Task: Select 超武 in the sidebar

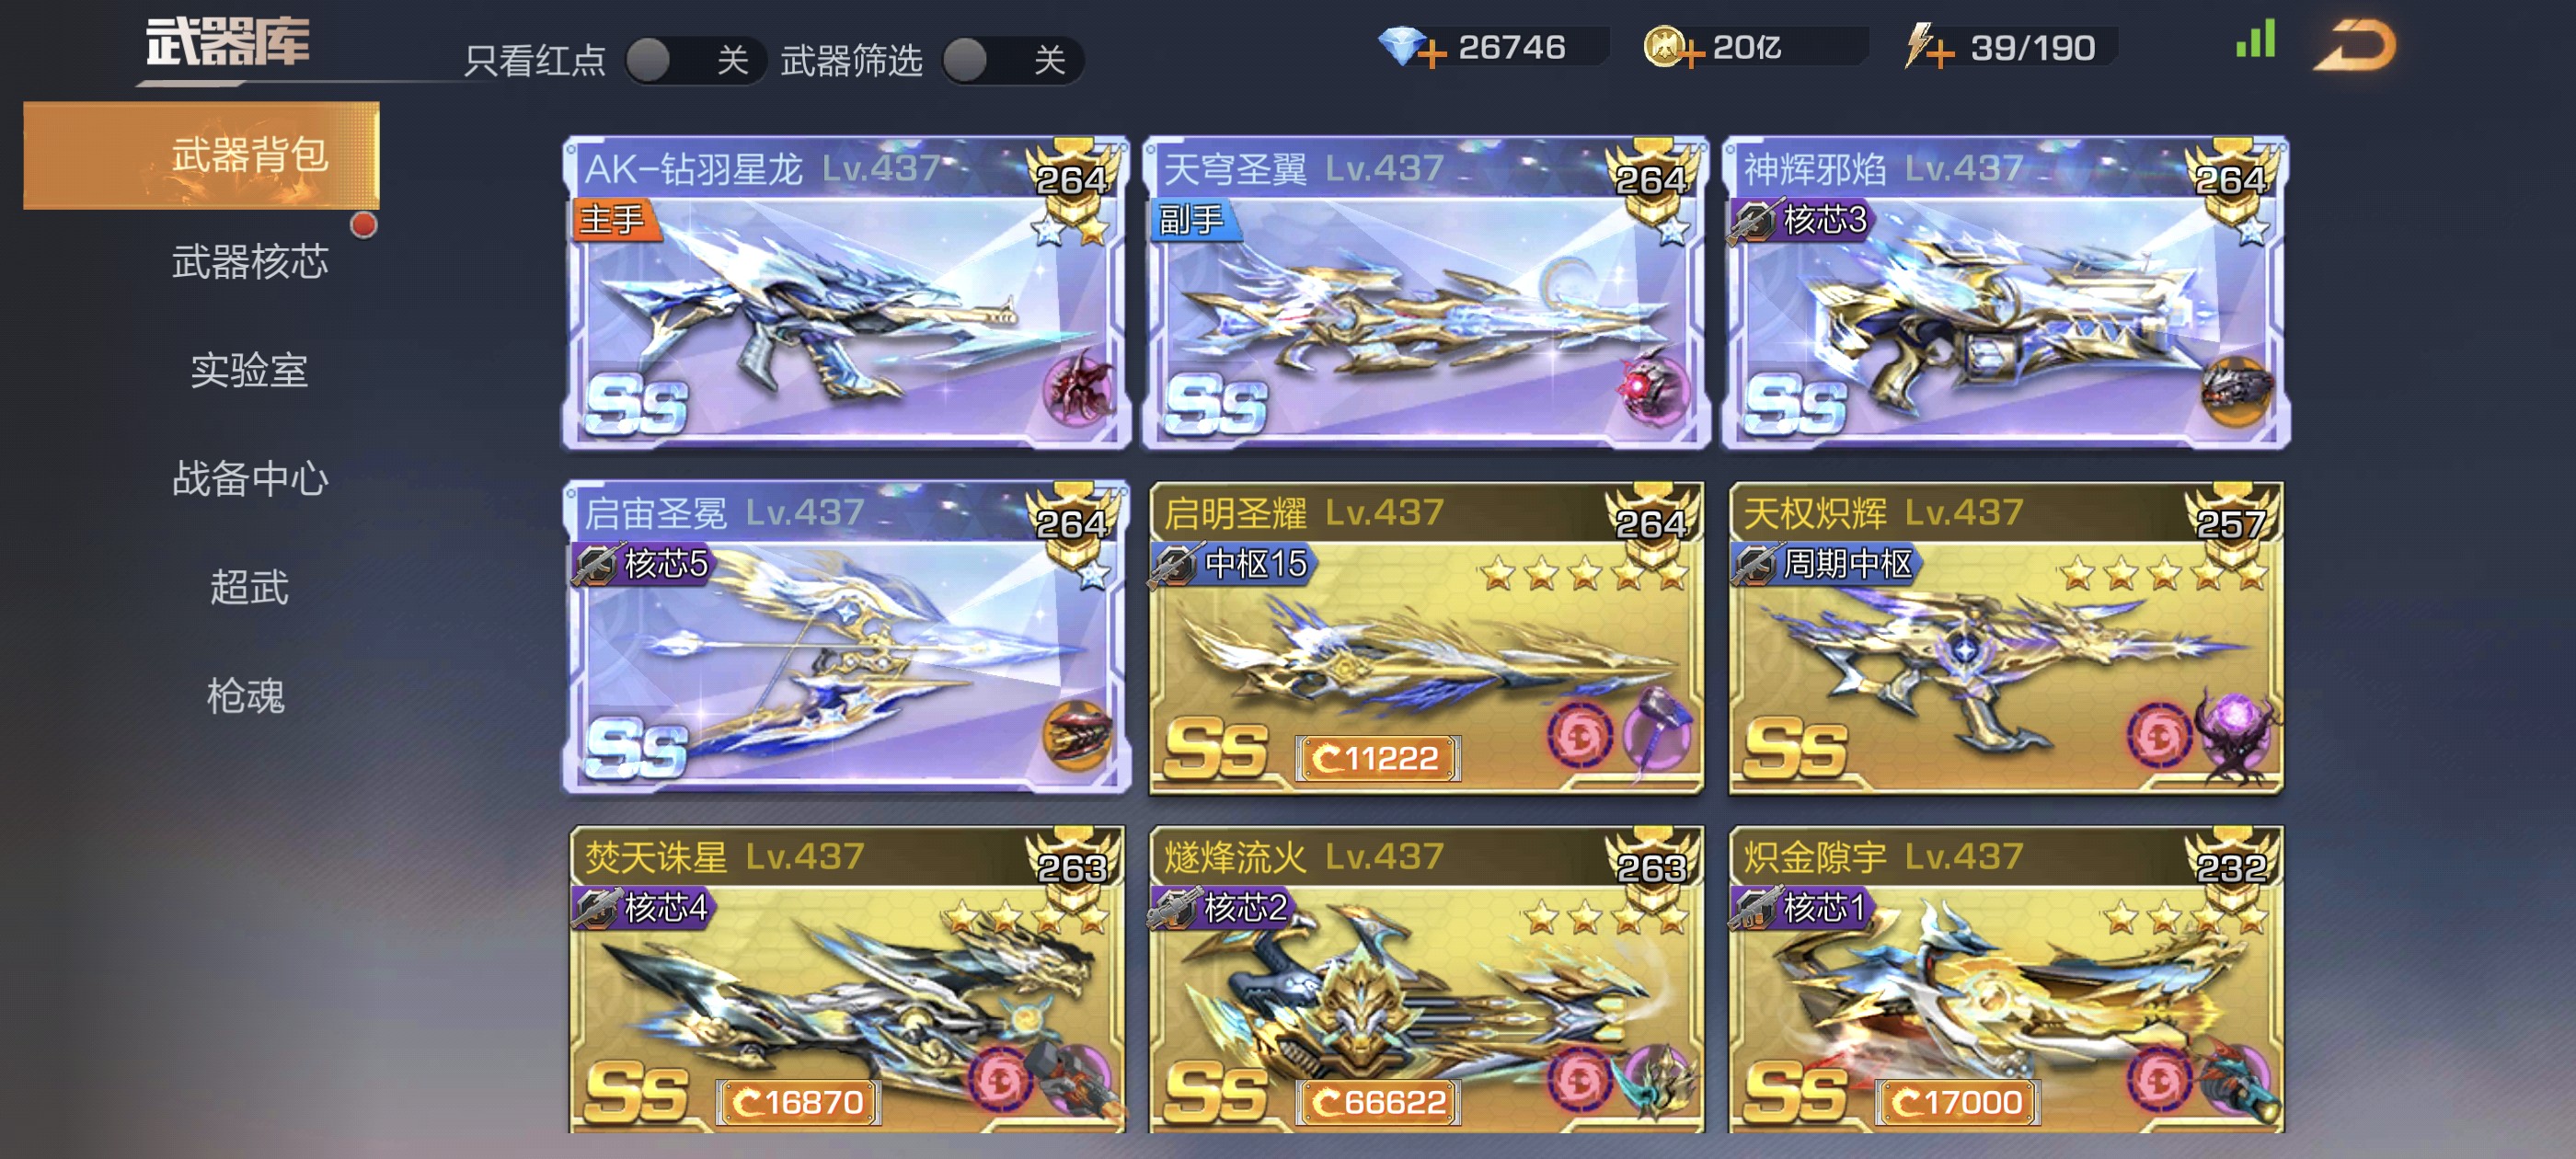Action: 249,587
